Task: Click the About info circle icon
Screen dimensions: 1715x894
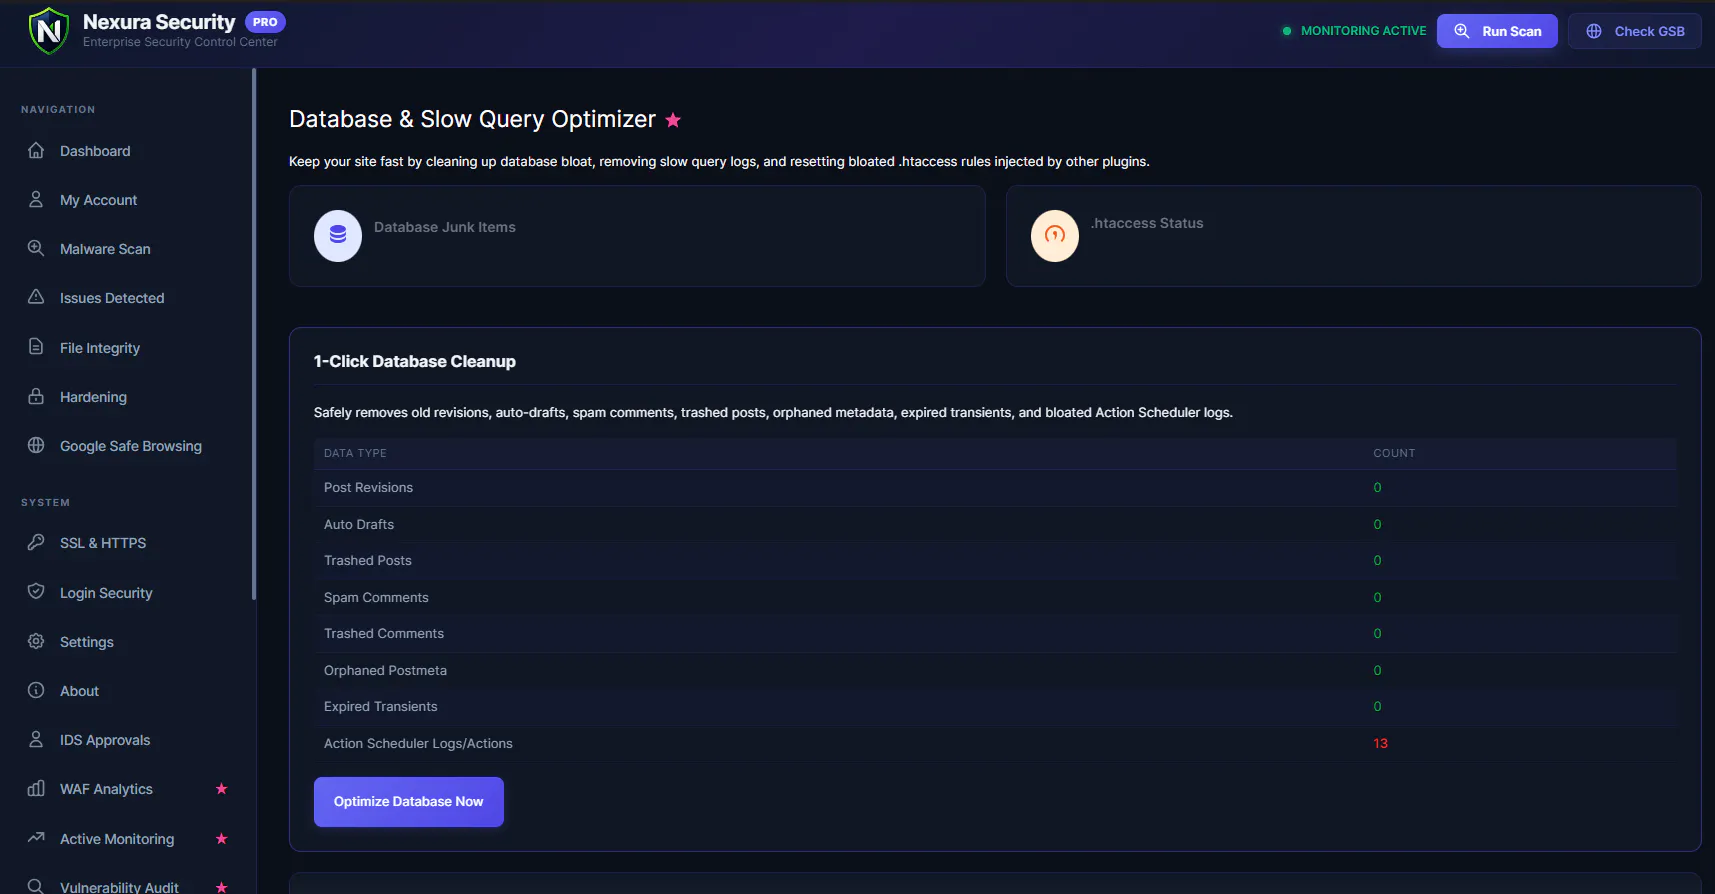Action: (x=36, y=690)
